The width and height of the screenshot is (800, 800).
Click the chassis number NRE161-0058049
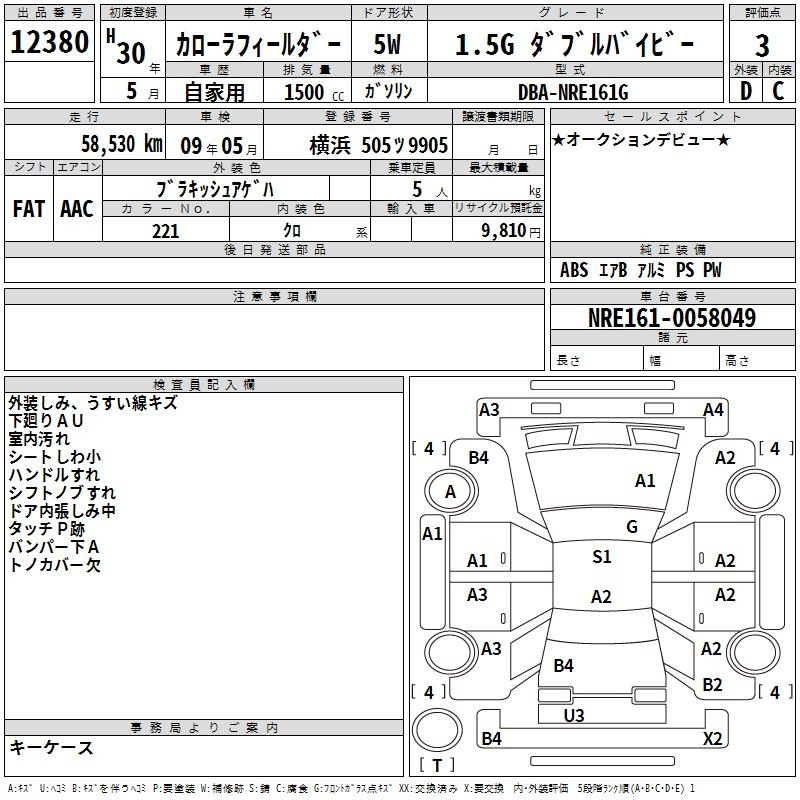[x=672, y=318]
